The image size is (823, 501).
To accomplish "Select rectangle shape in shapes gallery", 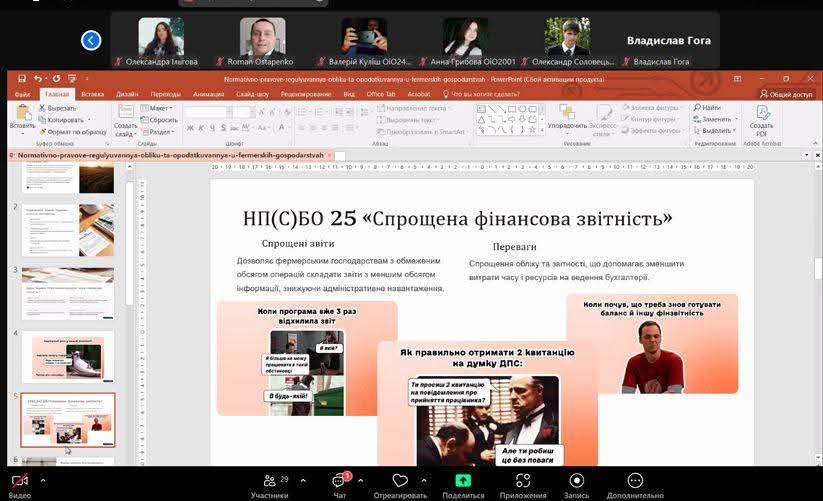I will 512,109.
